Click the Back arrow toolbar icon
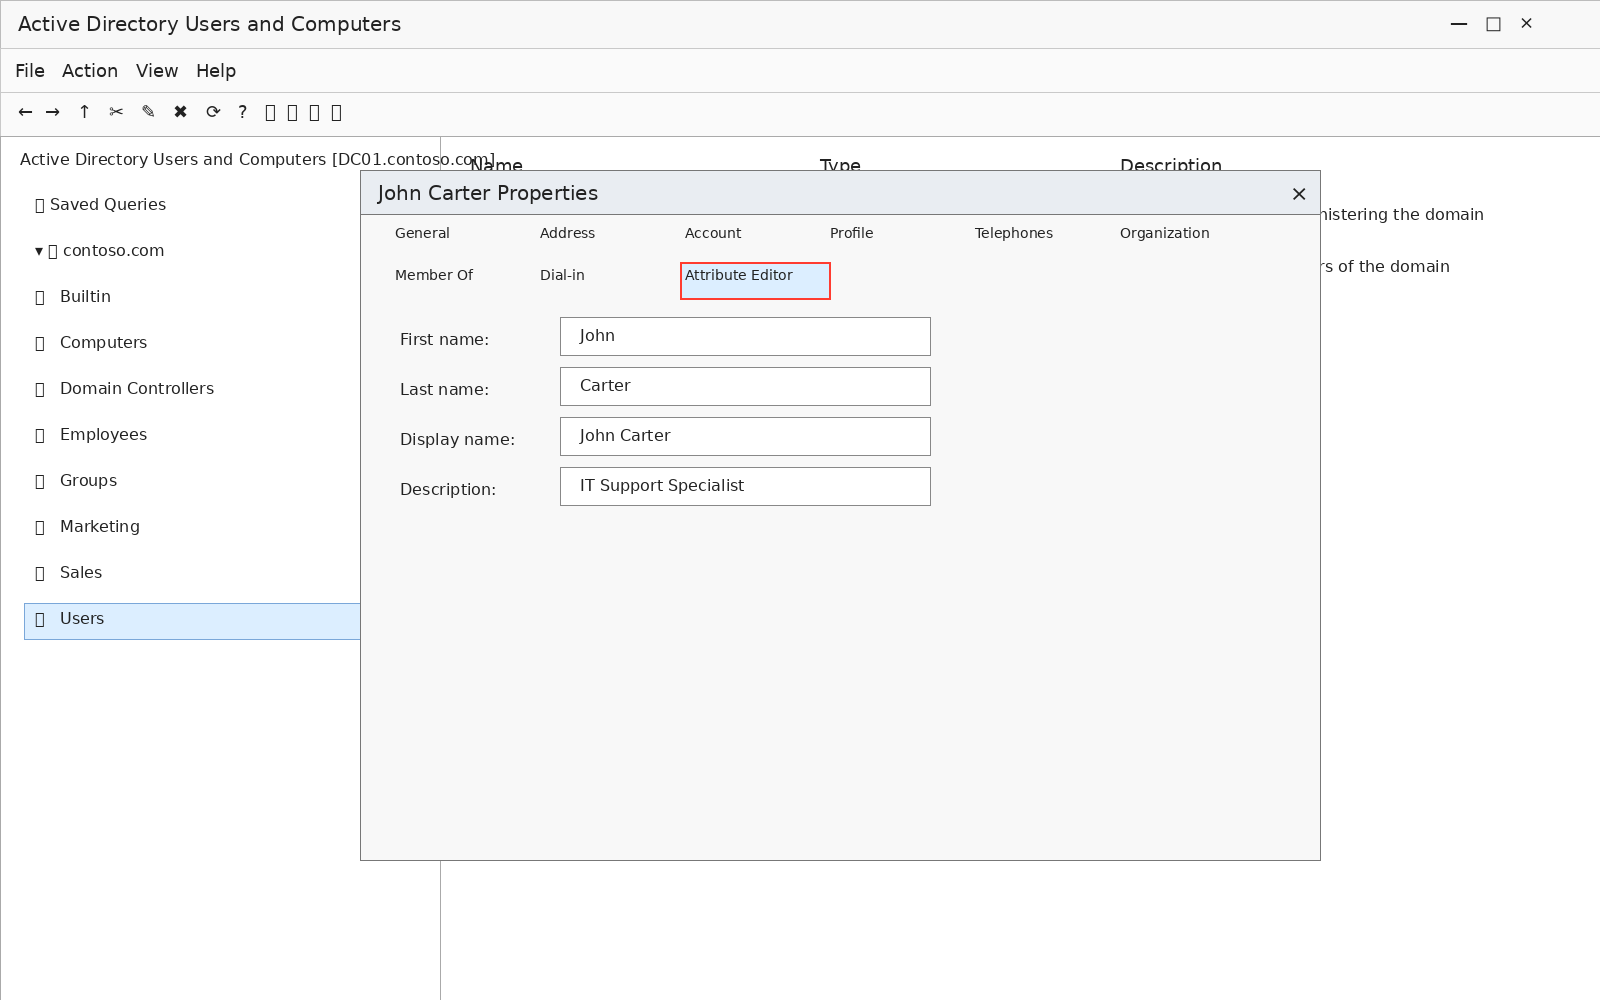Image resolution: width=1600 pixels, height=1000 pixels. [x=25, y=112]
